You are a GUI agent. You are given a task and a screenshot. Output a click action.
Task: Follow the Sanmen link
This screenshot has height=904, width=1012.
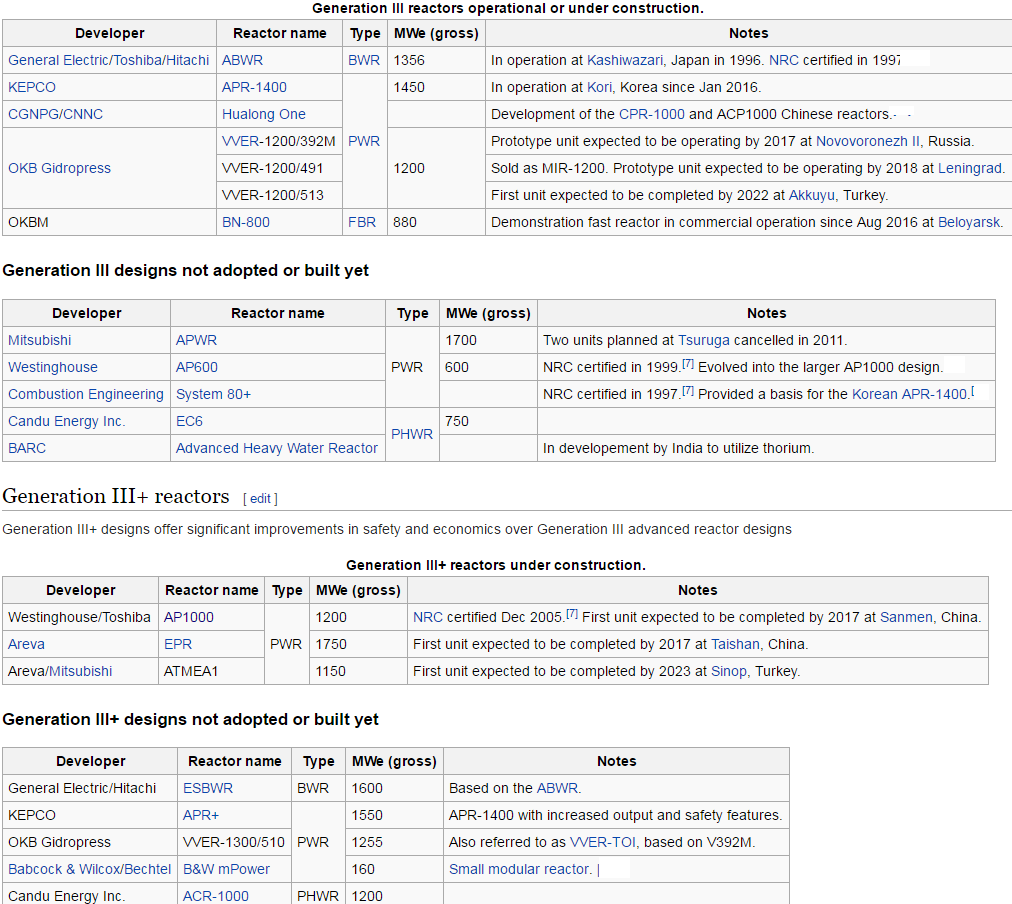[x=906, y=618]
